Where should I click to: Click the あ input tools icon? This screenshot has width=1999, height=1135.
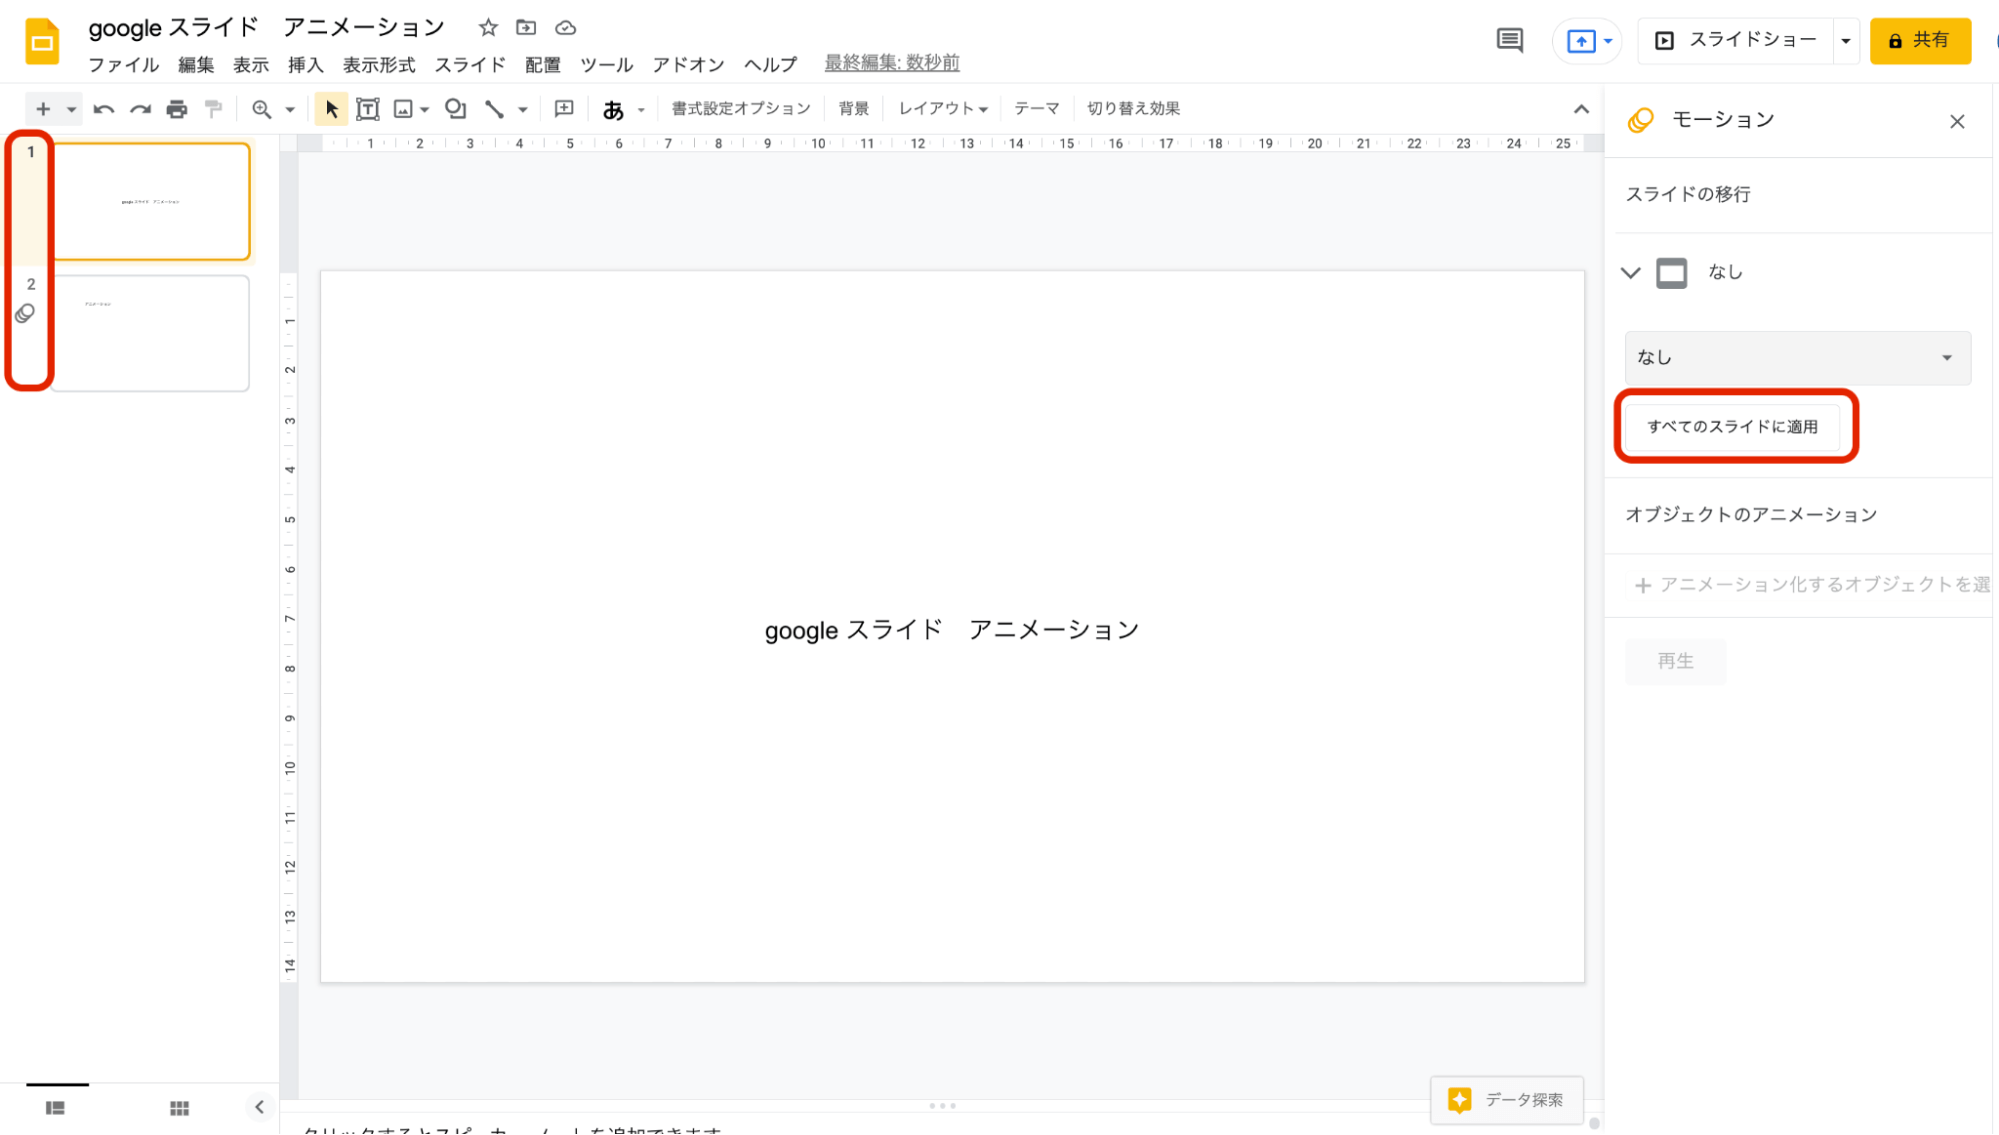(613, 109)
